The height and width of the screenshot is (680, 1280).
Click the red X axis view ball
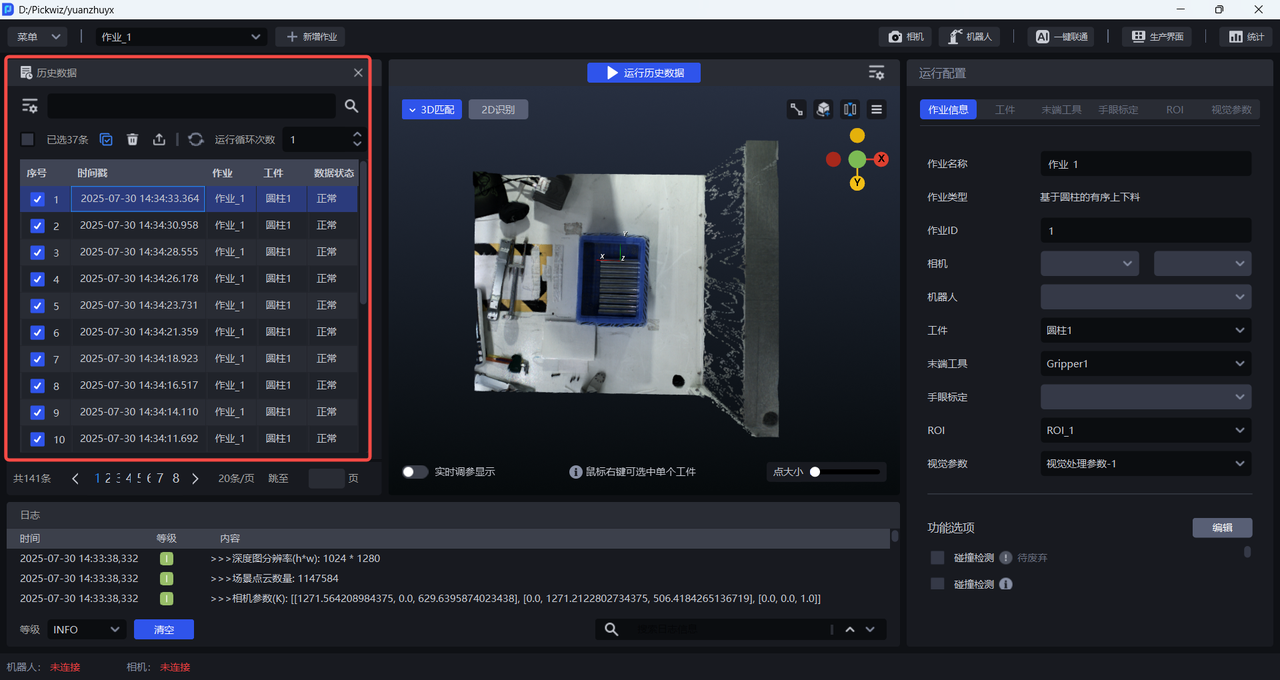(881, 159)
